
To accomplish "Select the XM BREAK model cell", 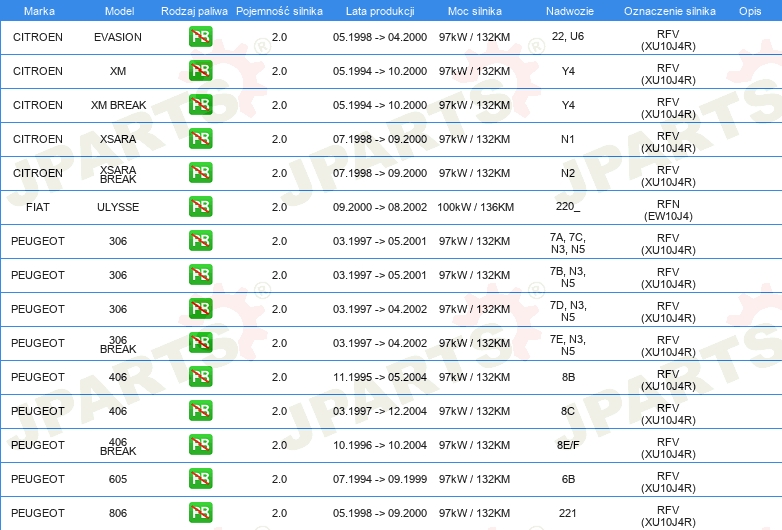I will (118, 105).
